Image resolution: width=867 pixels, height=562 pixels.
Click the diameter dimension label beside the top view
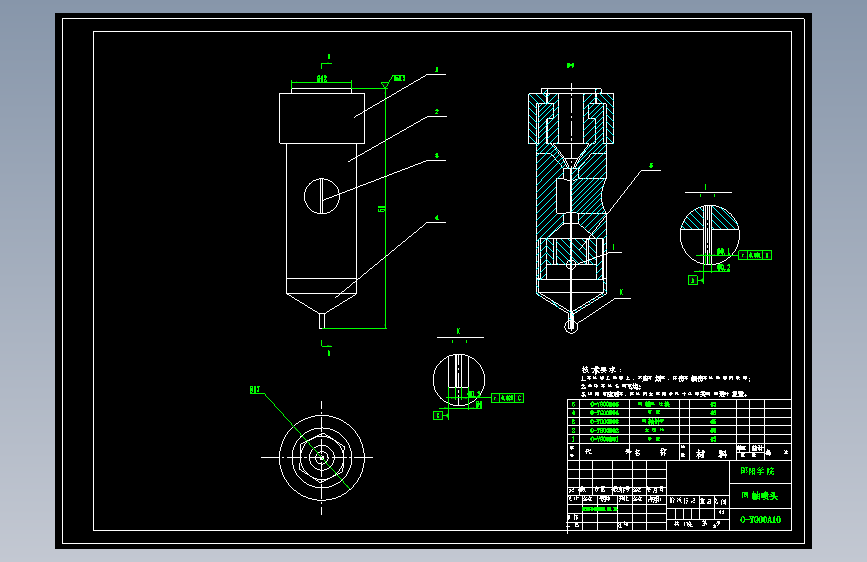click(x=254, y=389)
